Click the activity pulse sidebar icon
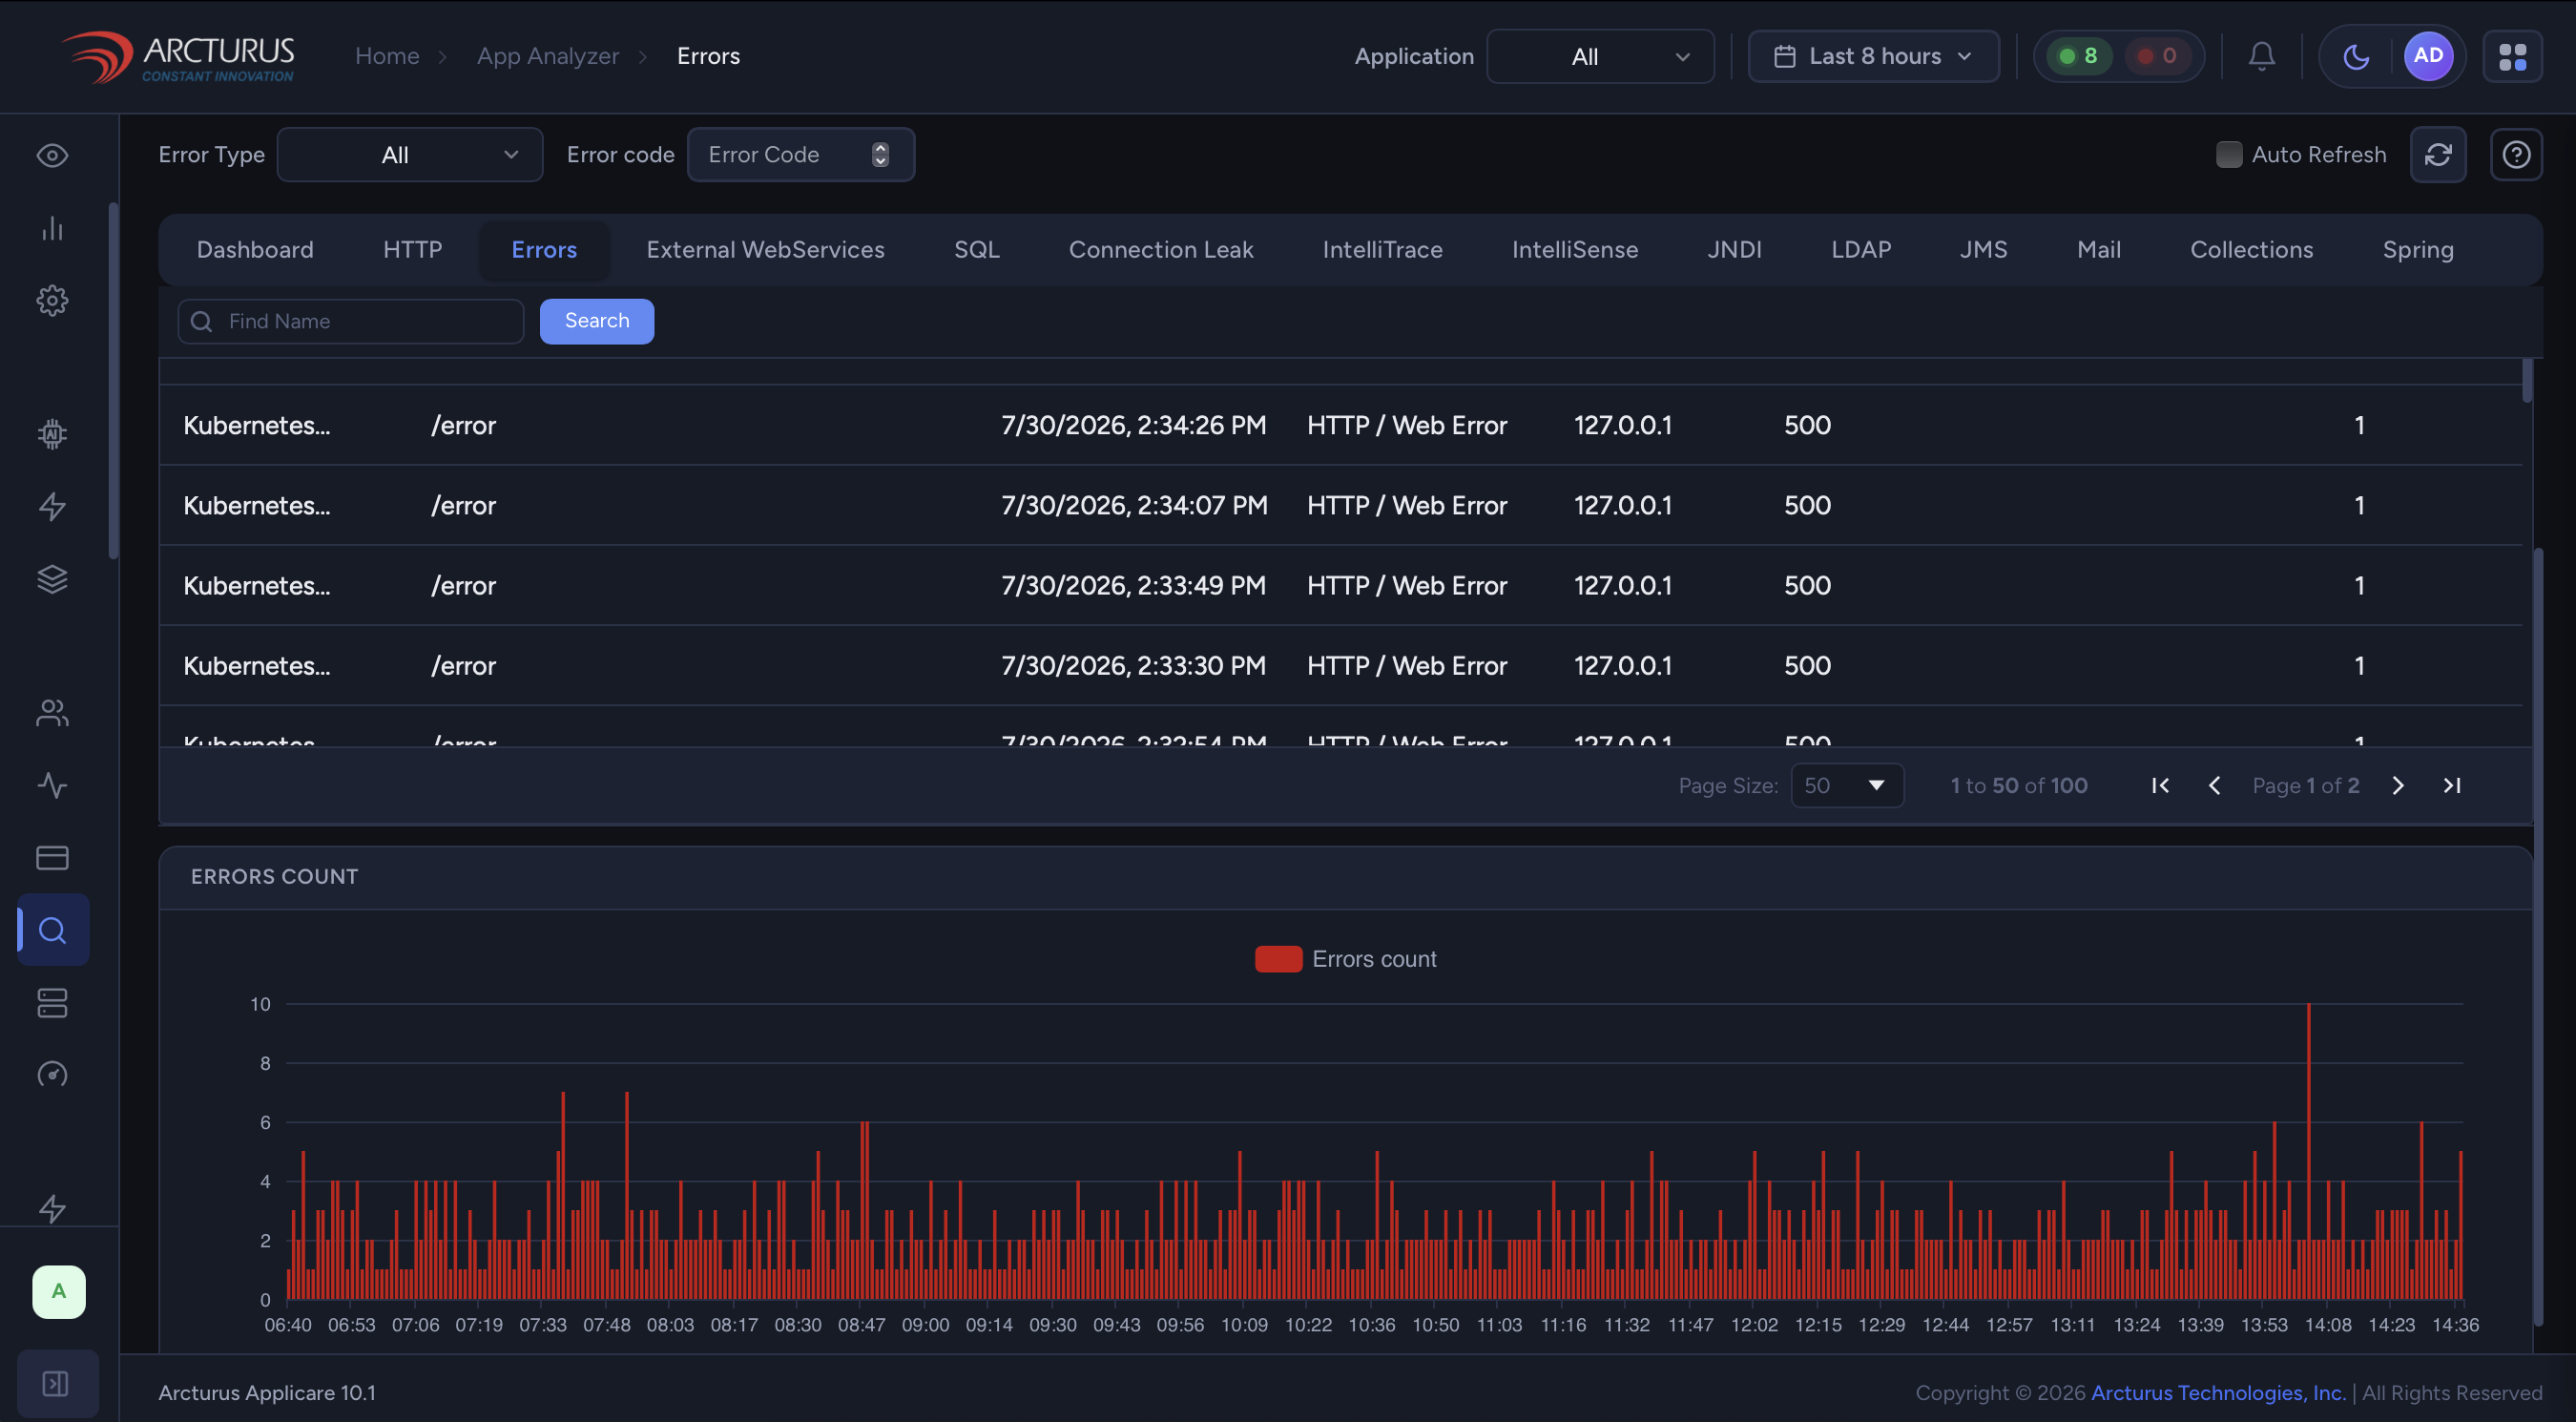The width and height of the screenshot is (2576, 1422). 52,785
